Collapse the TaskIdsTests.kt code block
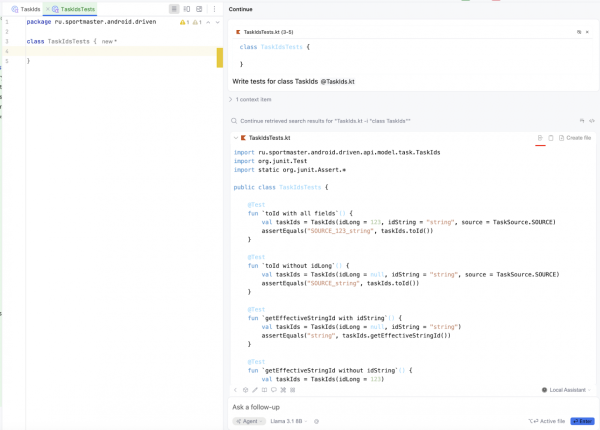Image resolution: width=600 pixels, height=430 pixels. (x=236, y=138)
